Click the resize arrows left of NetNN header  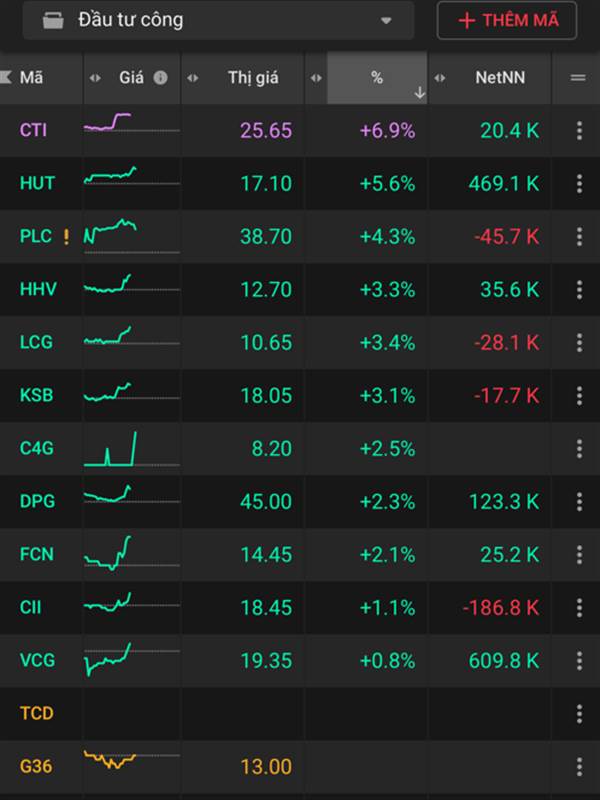[441, 78]
